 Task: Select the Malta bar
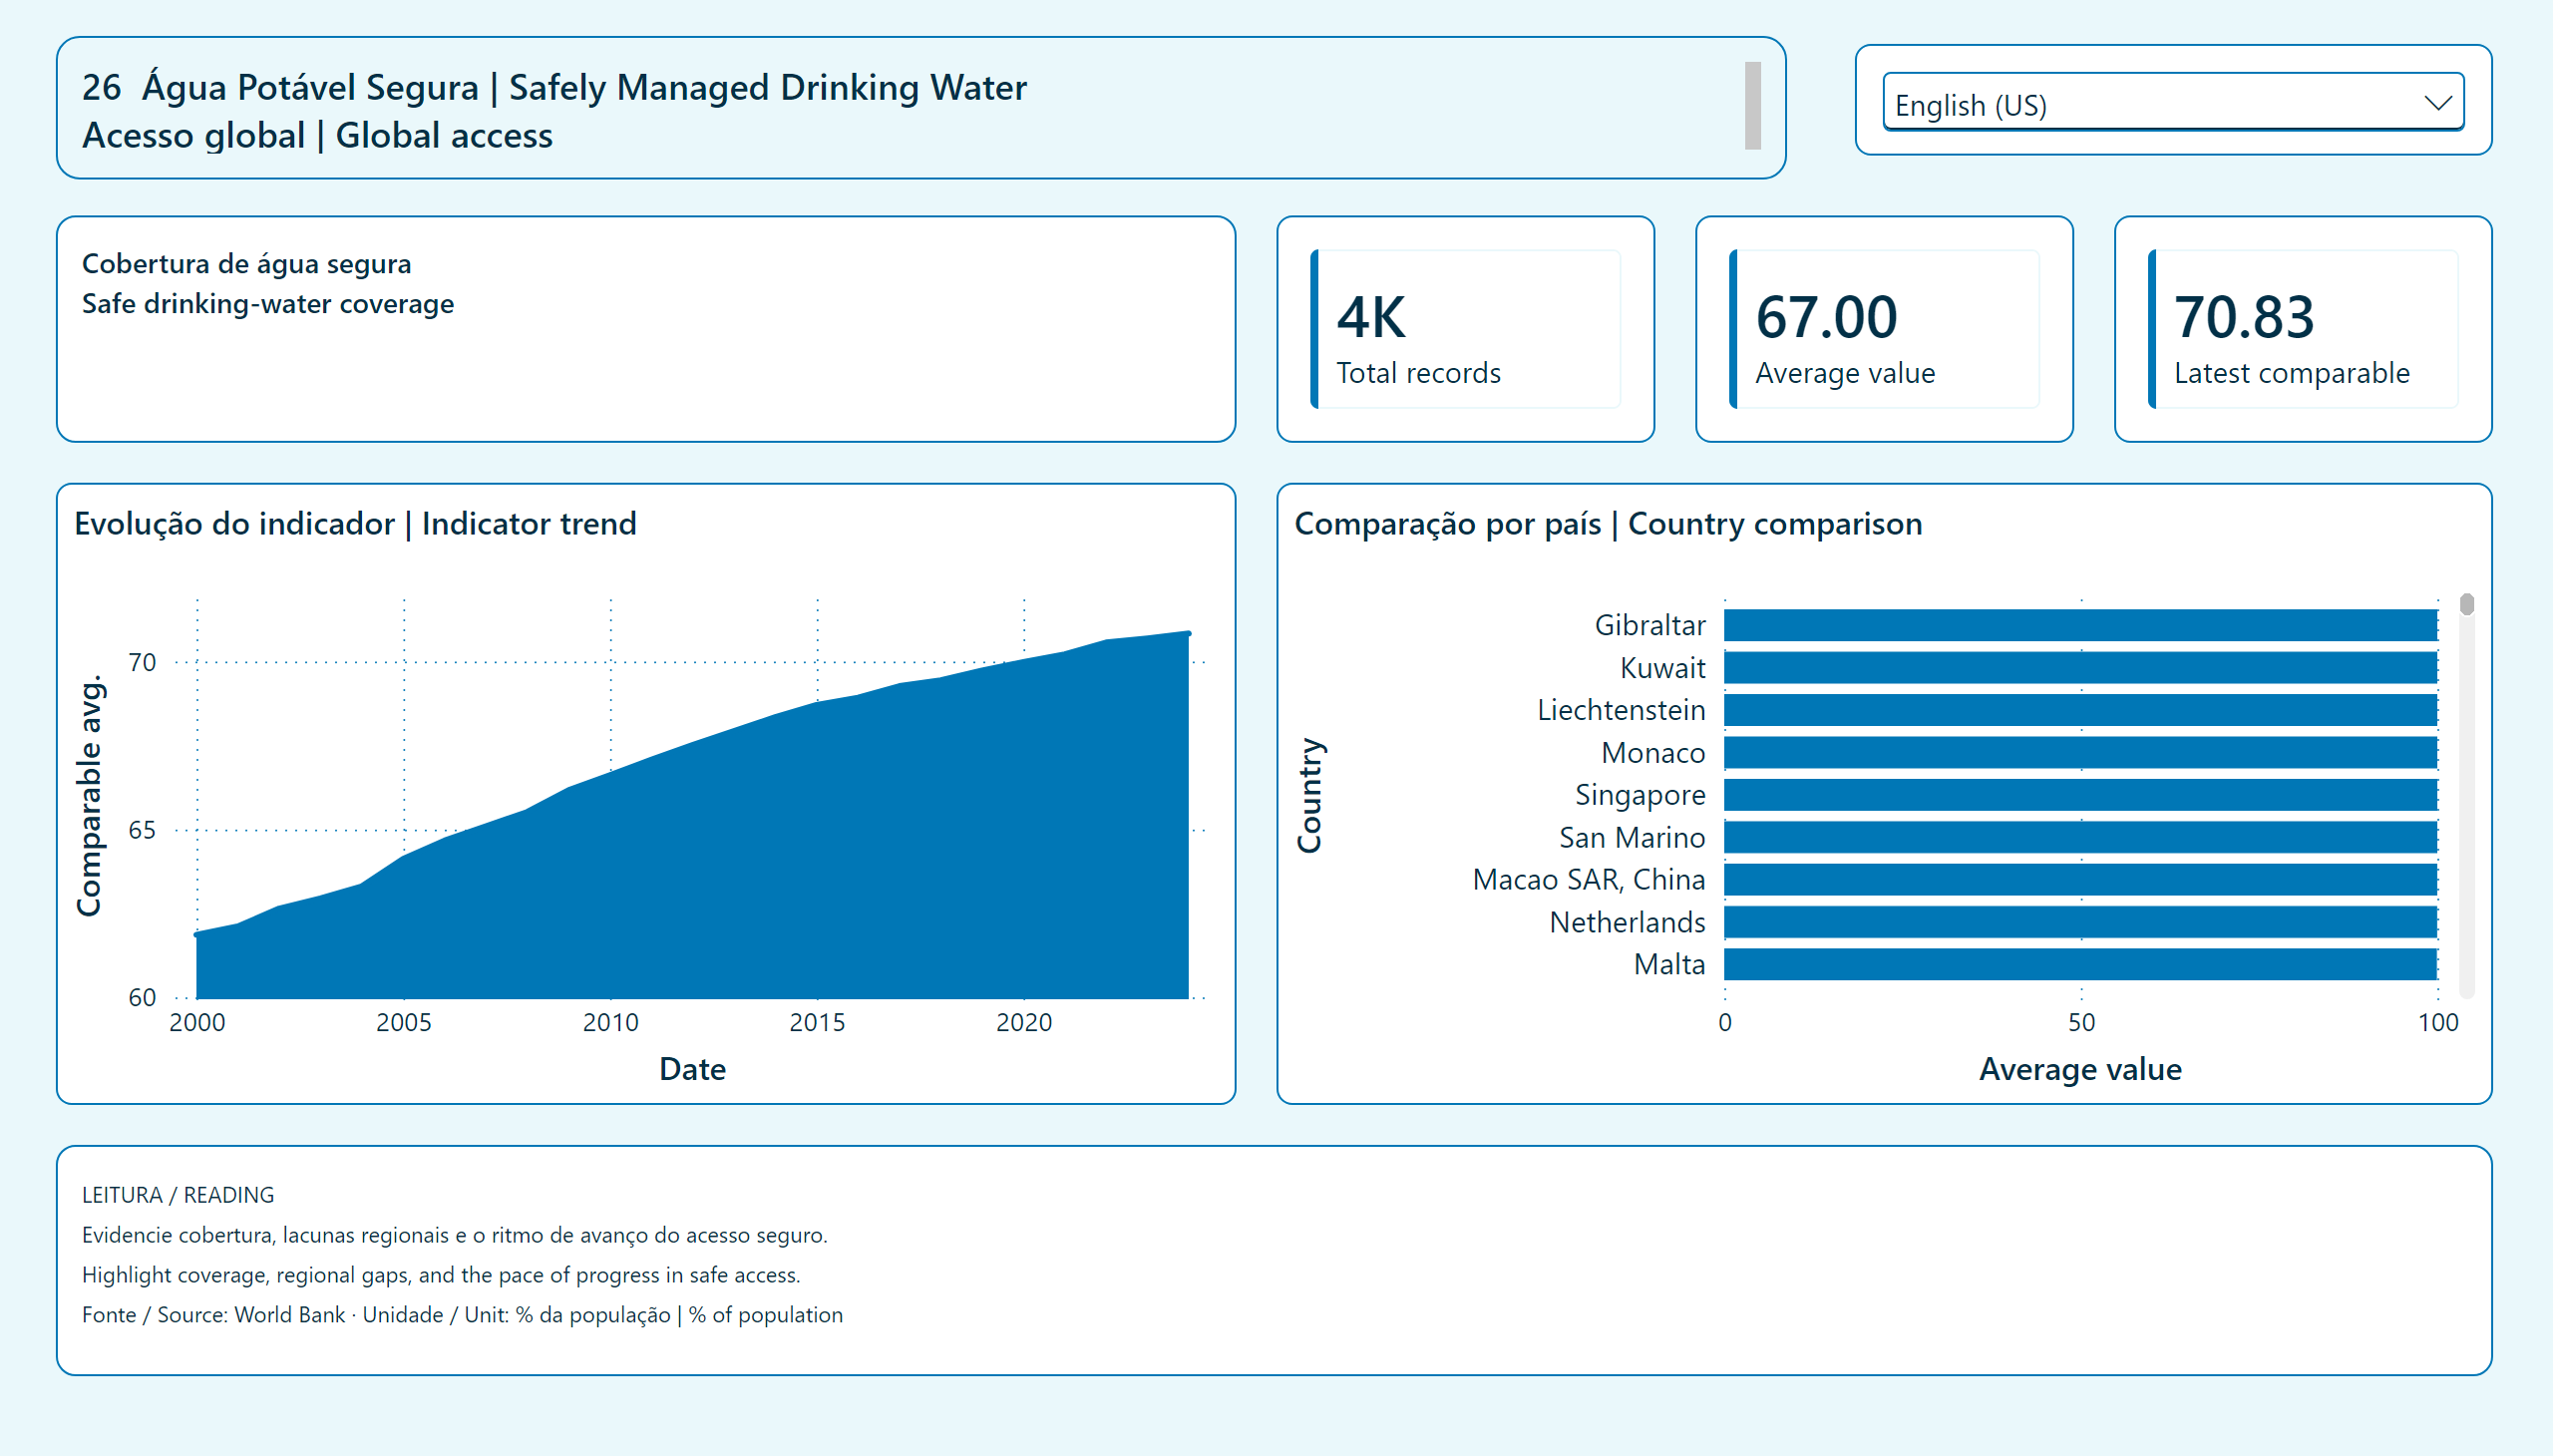[2080, 964]
